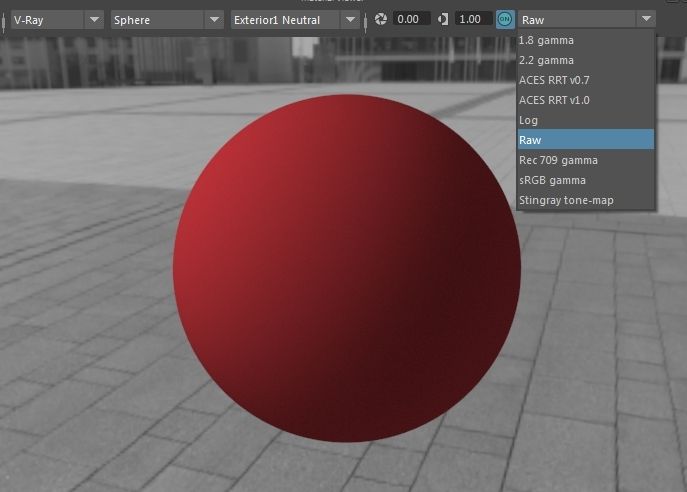Open the Sphere geometry dropdown
Image resolution: width=687 pixels, height=492 pixels.
167,20
